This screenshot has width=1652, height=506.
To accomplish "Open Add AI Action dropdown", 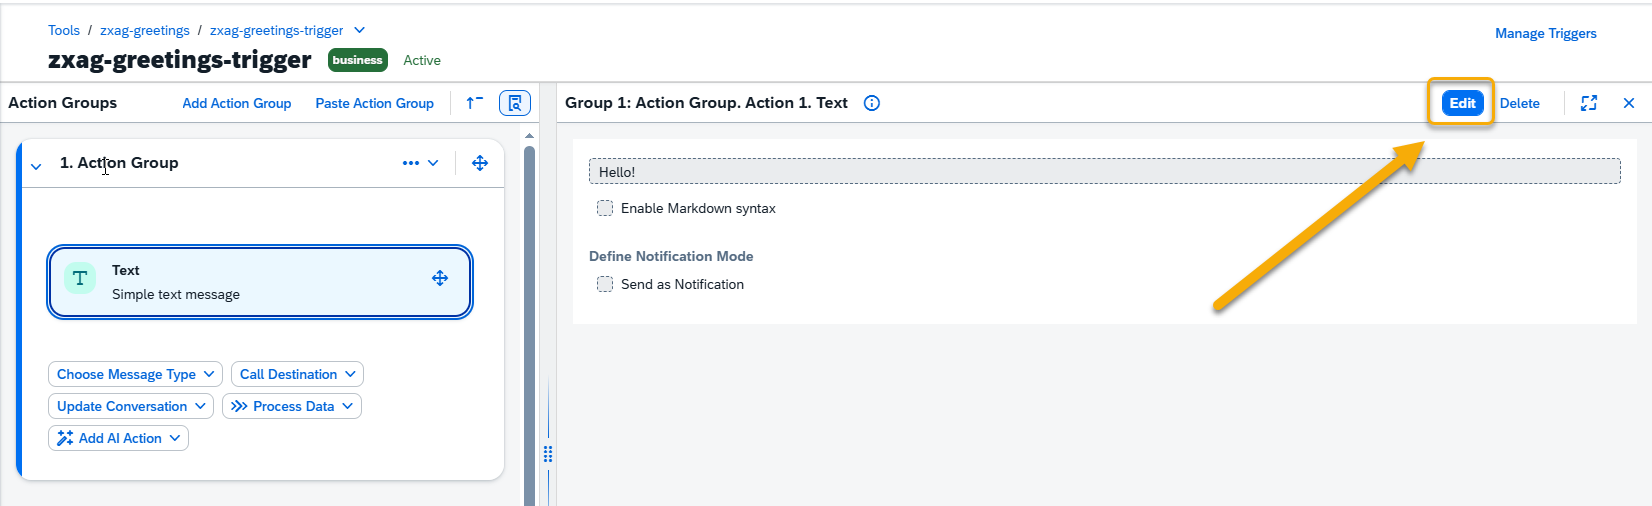I will (118, 438).
